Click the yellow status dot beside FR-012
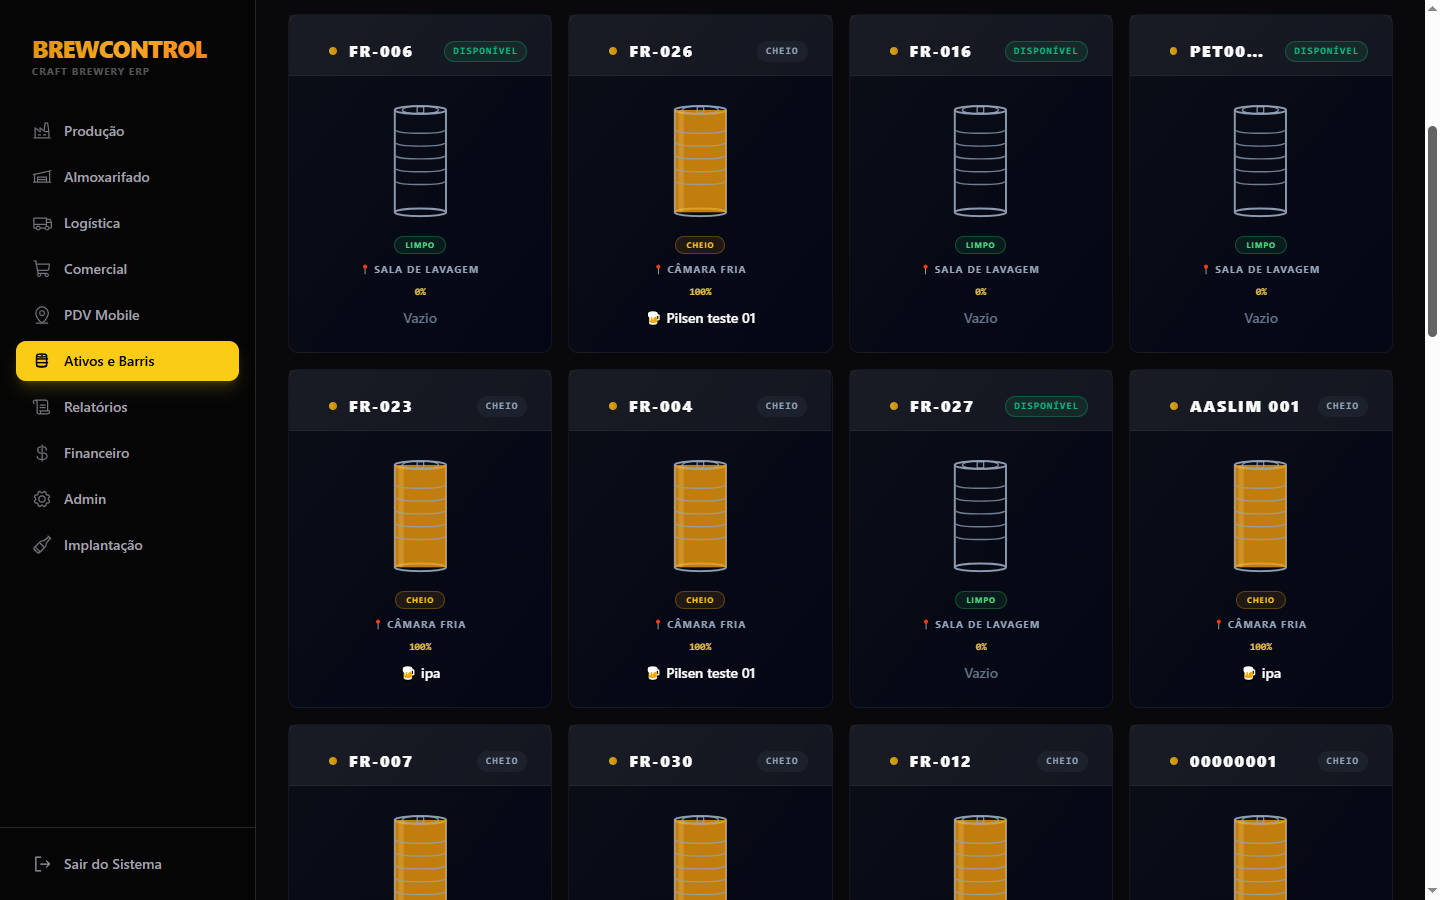 893,761
